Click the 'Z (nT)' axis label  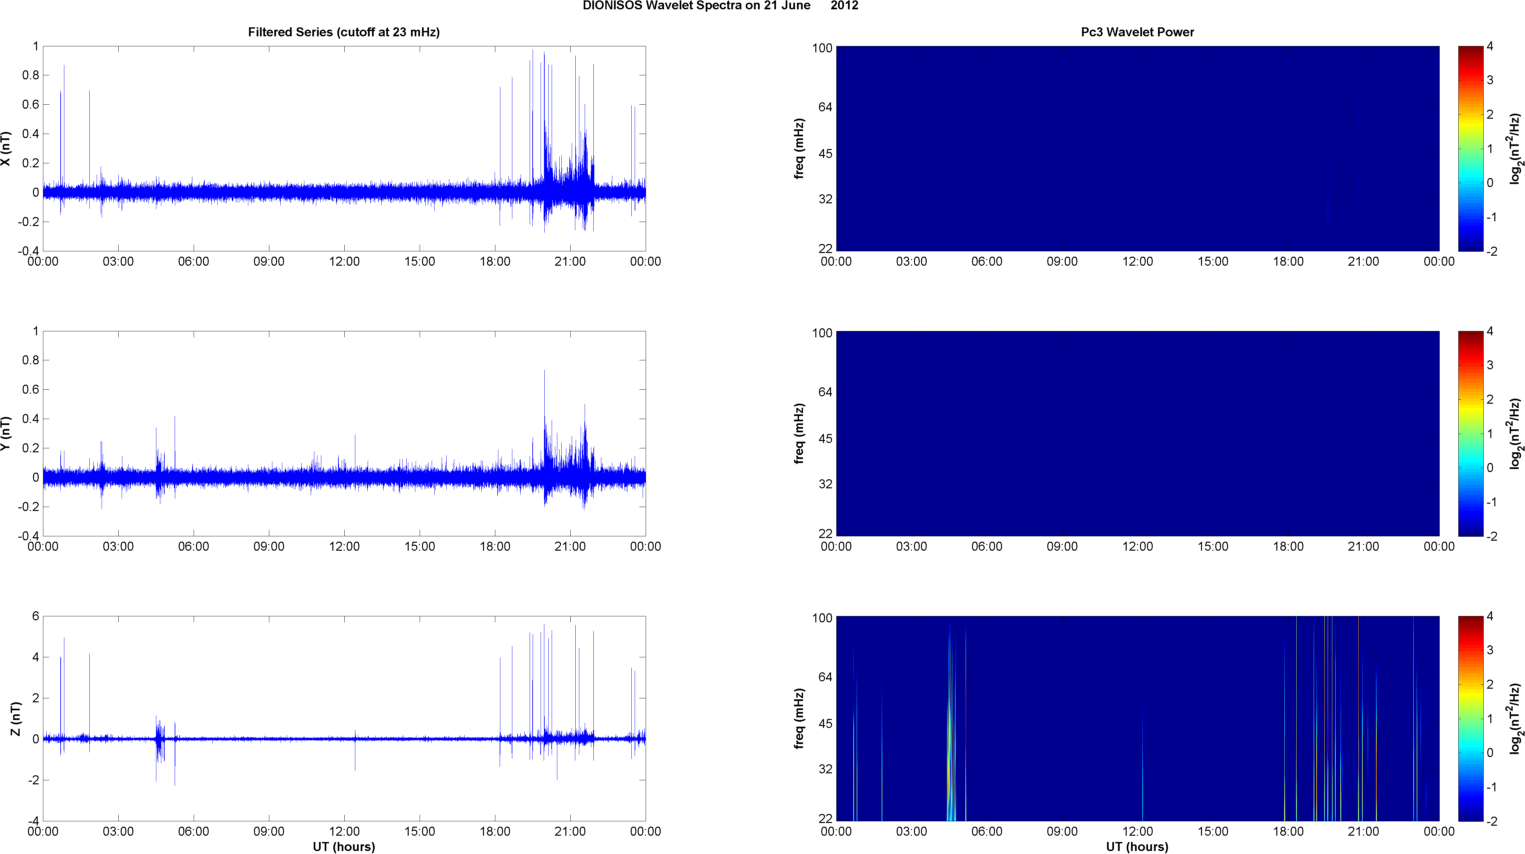[x=15, y=719]
